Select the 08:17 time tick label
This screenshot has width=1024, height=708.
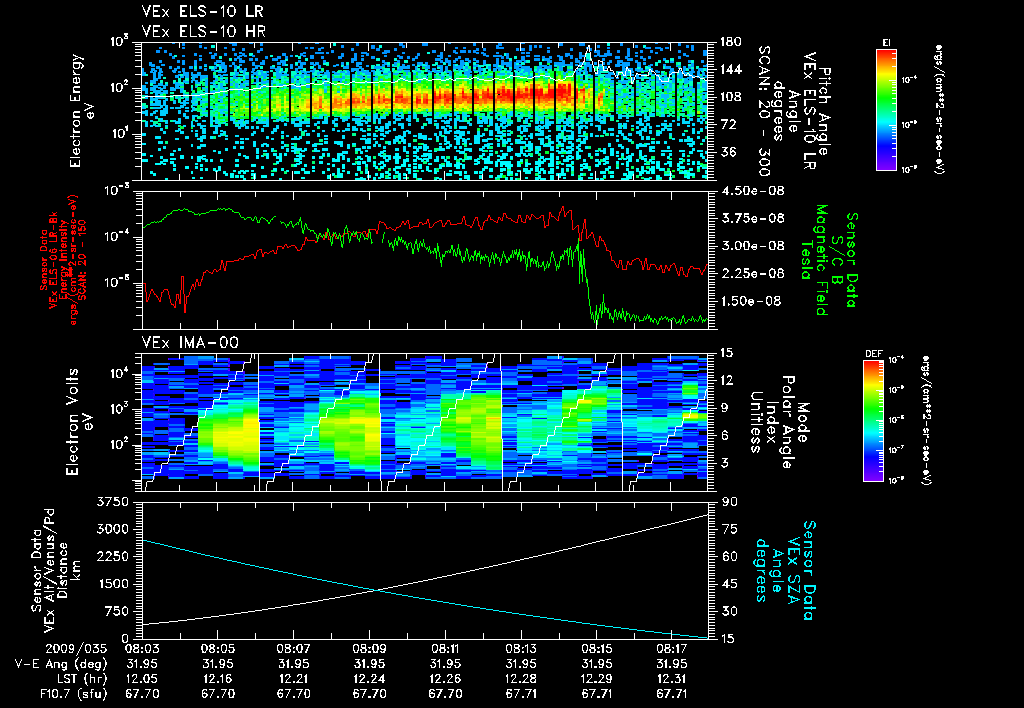pyautogui.click(x=672, y=651)
